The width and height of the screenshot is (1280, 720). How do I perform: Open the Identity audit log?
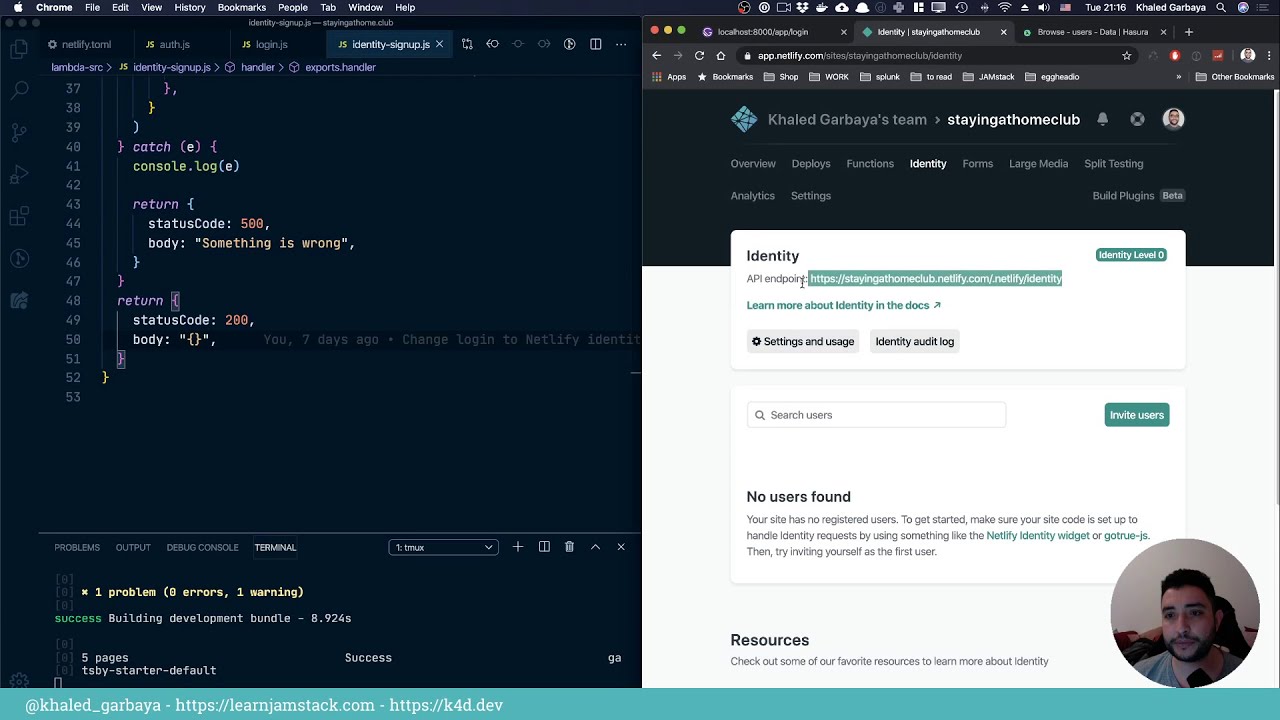915,342
